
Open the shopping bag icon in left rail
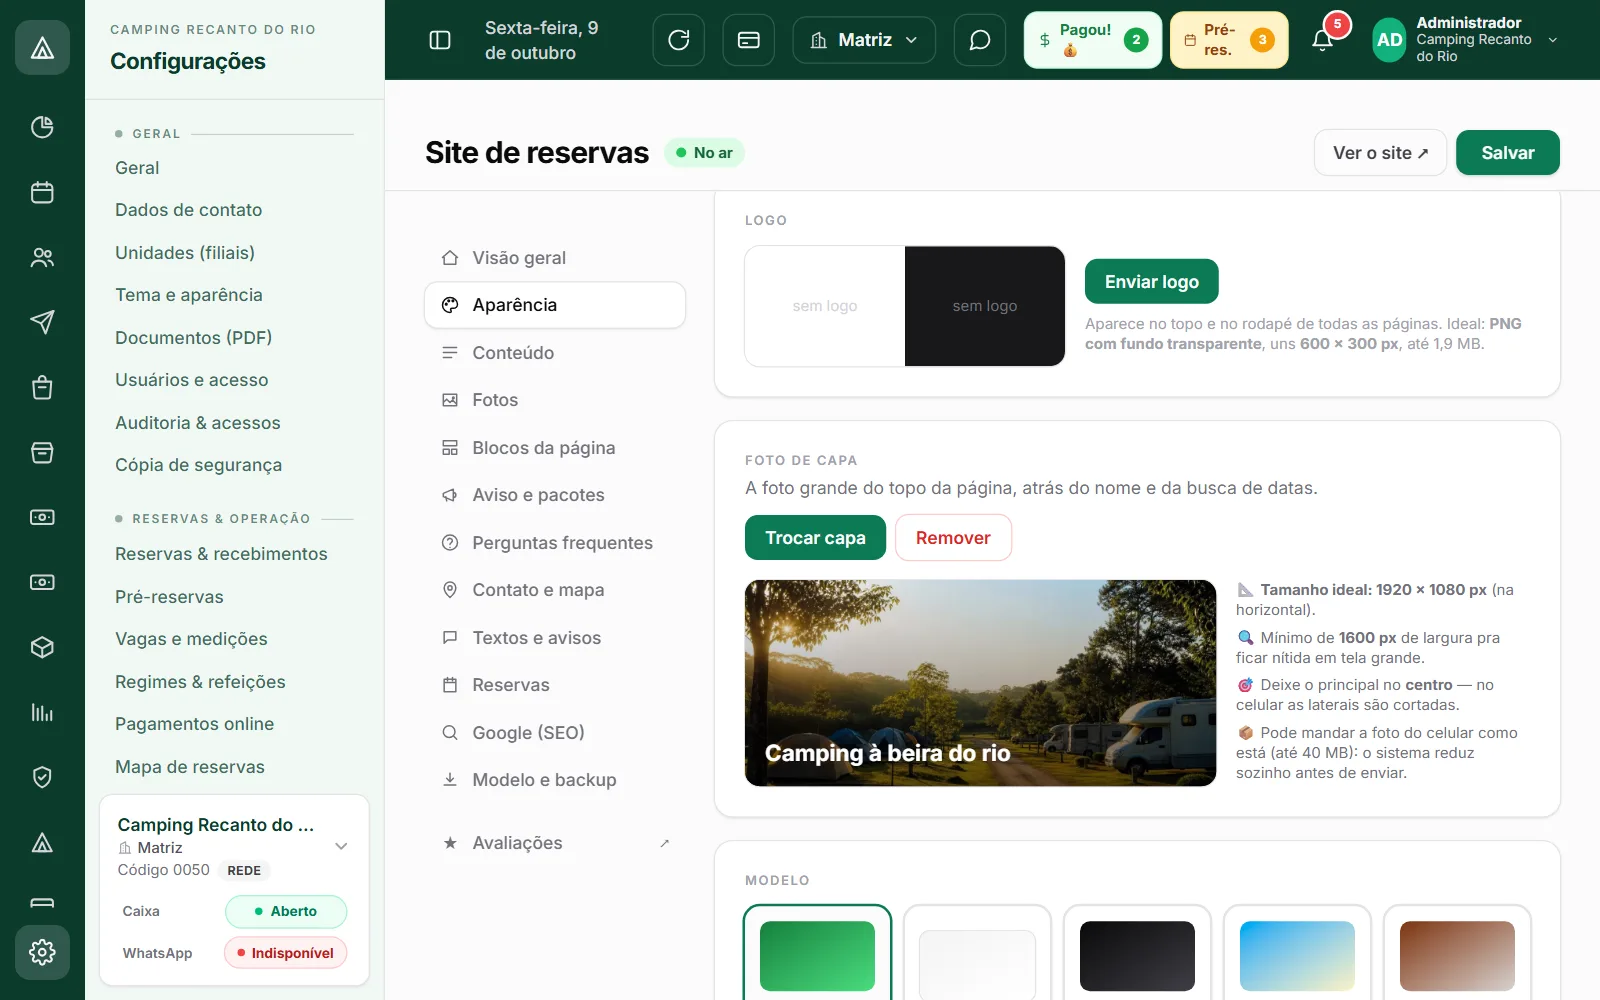click(x=42, y=387)
